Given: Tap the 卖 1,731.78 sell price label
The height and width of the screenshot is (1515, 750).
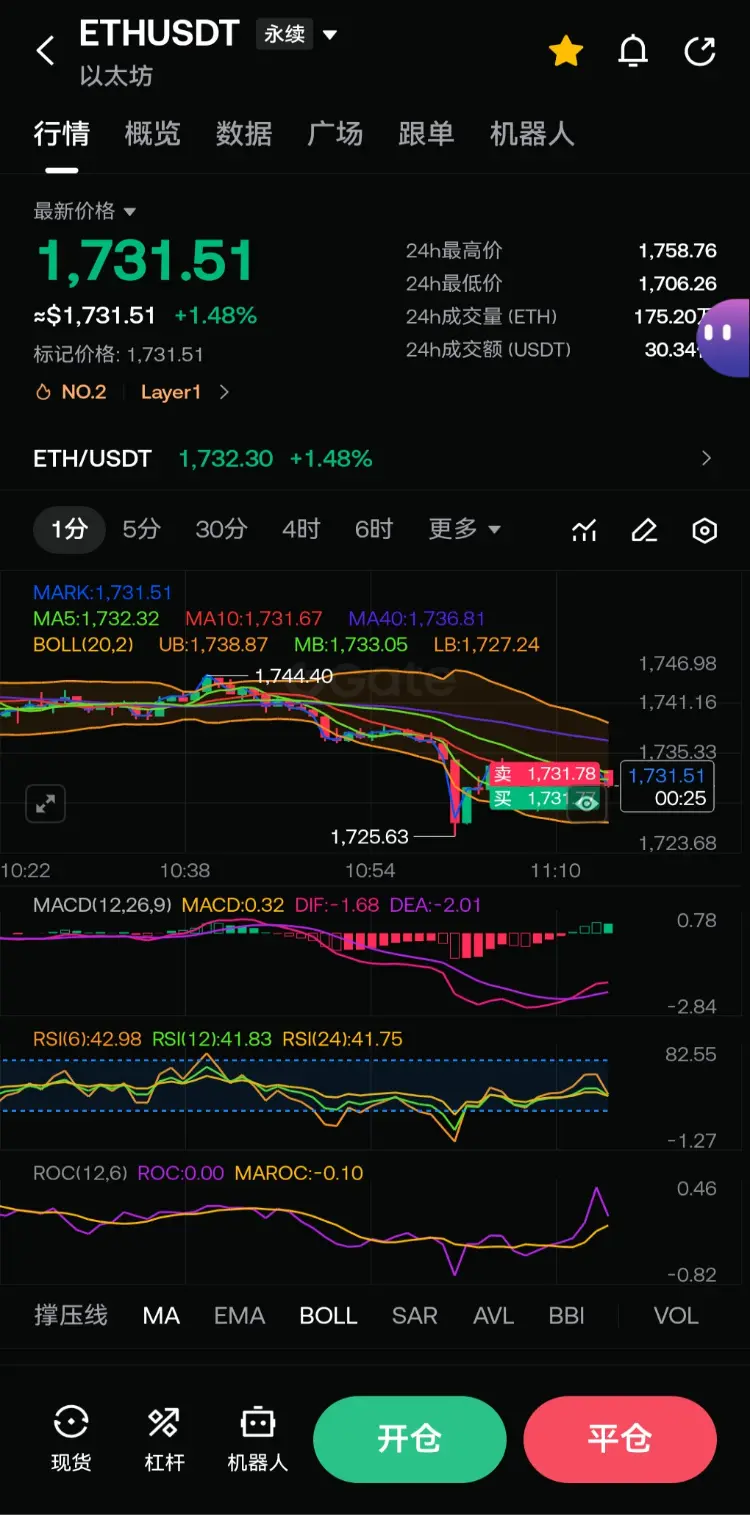Looking at the screenshot, I should click(545, 773).
